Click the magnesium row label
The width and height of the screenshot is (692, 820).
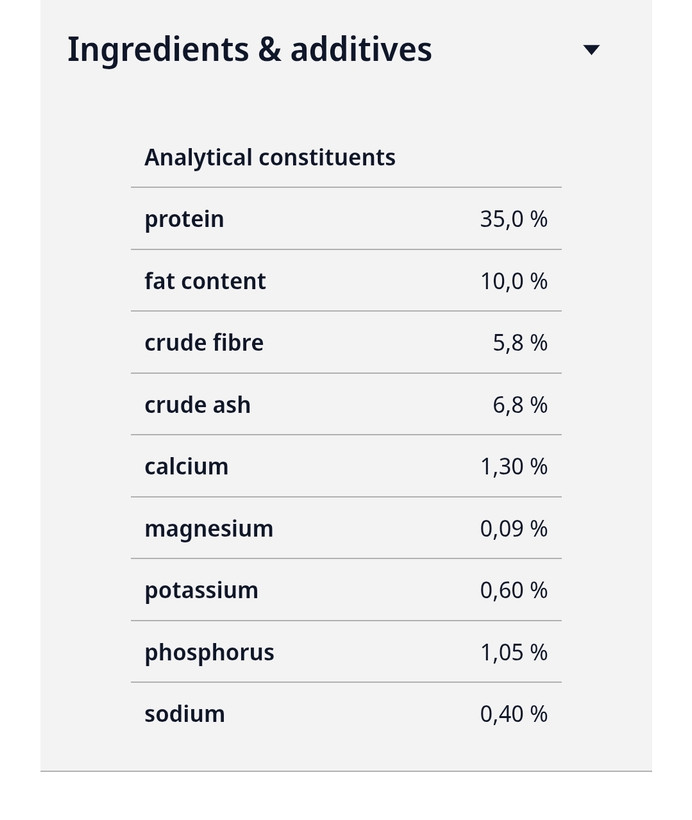(x=209, y=529)
